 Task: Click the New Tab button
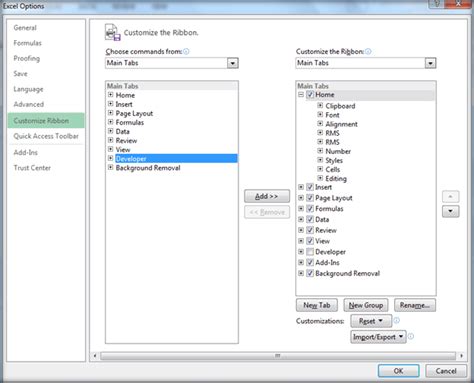(317, 305)
